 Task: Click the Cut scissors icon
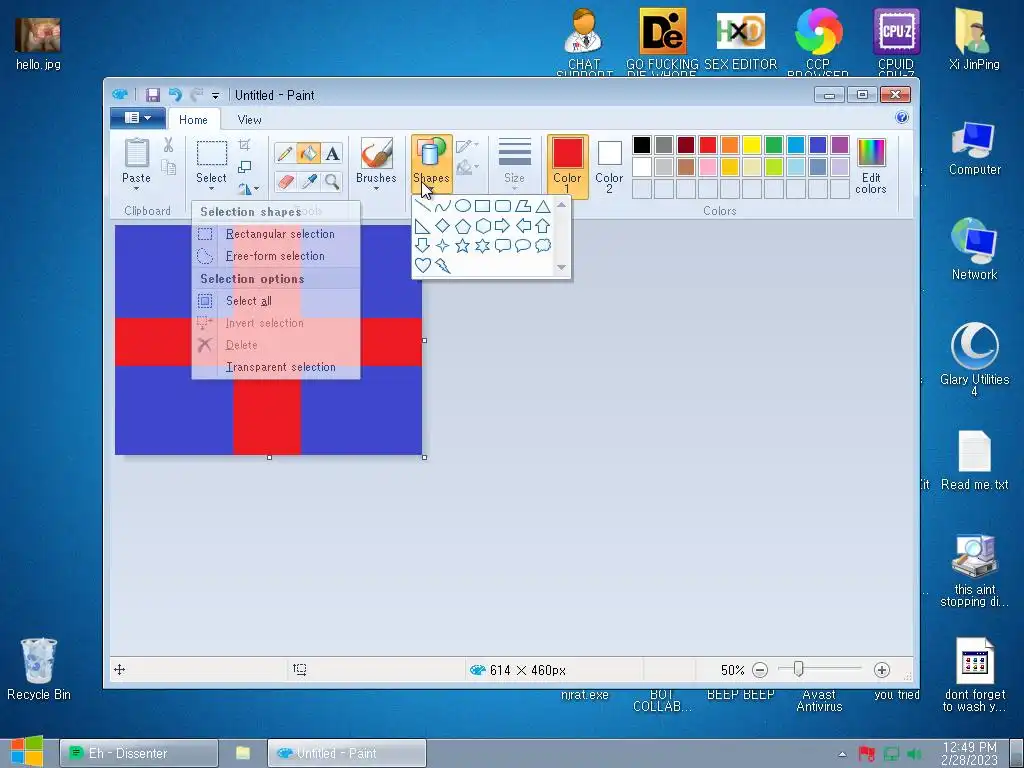168,145
